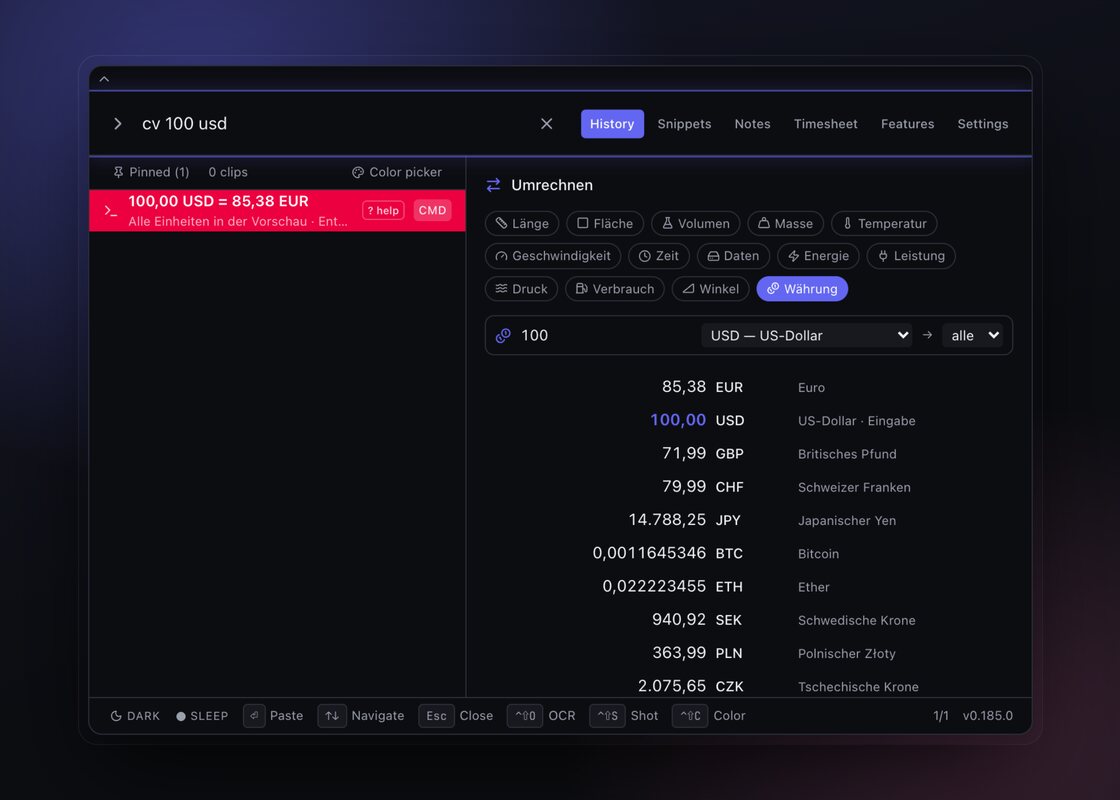Open the 'USD — US-Dollar' source currency dropdown
Screen dimensions: 1120x800
pos(807,336)
